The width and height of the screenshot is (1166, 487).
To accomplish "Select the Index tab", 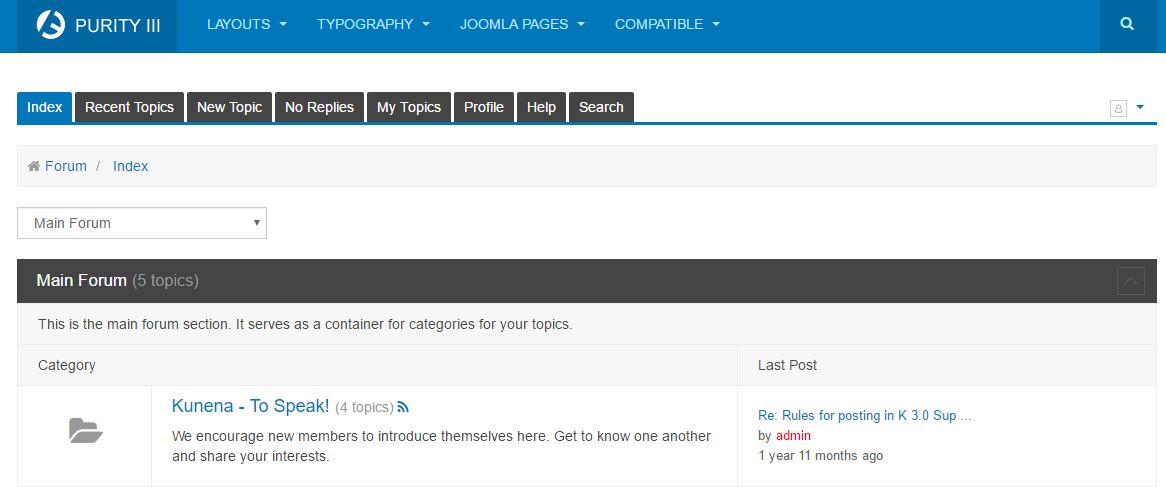I will click(x=45, y=107).
